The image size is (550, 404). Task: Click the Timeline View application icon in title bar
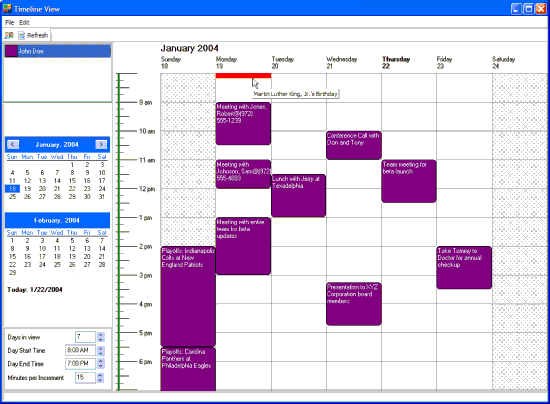[x=7, y=8]
